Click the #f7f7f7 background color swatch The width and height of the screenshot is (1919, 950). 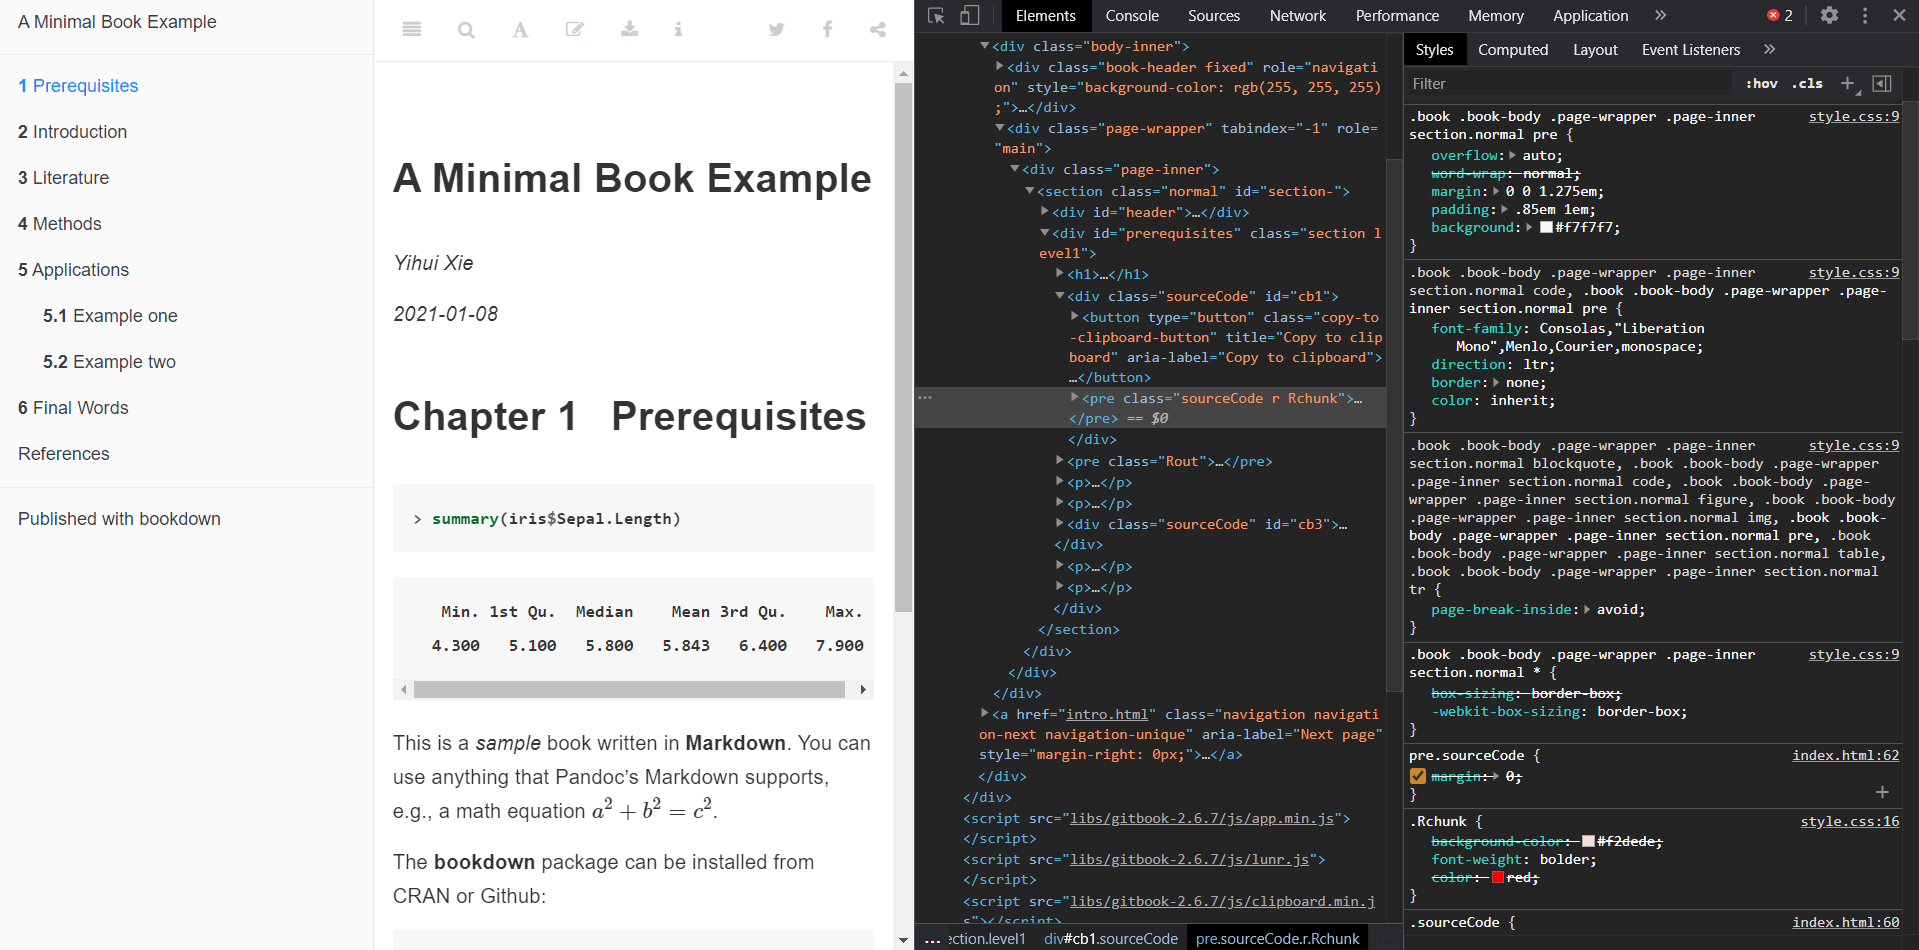1546,228
